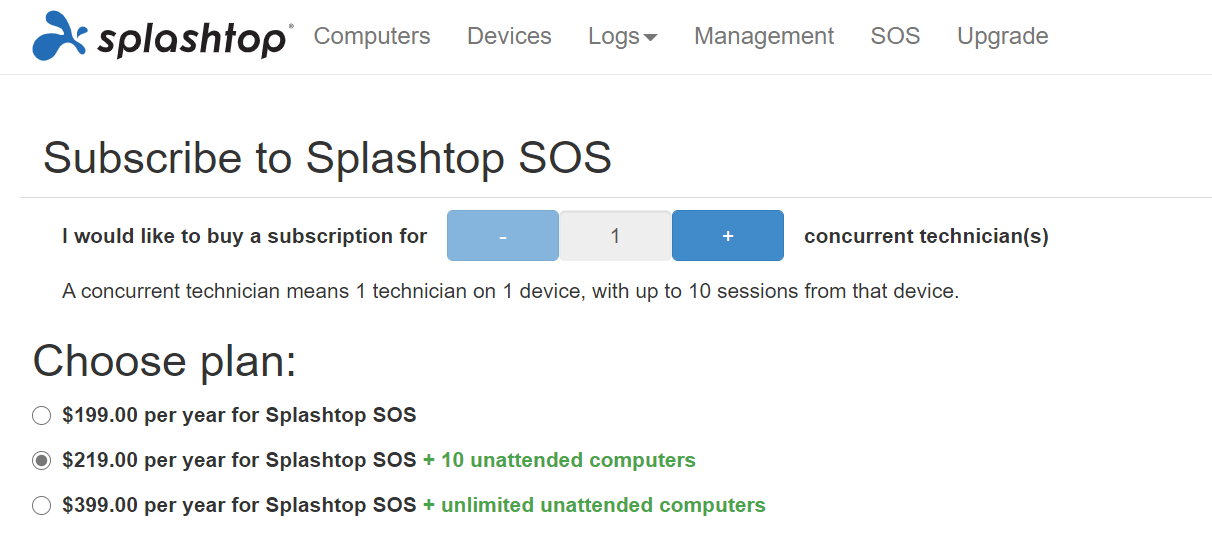Open the Upgrade link in the navbar

pyautogui.click(x=1002, y=36)
